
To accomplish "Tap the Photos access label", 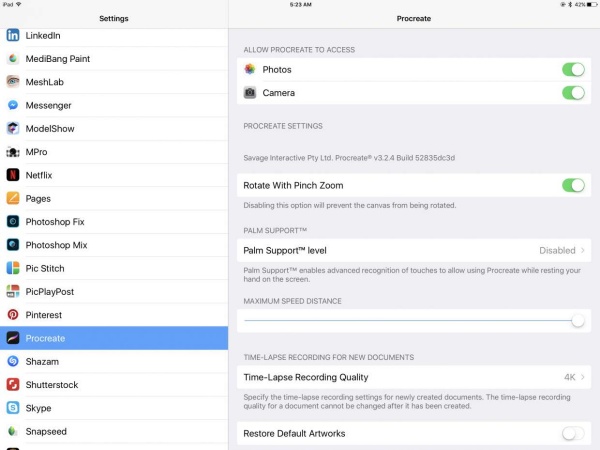I will tap(277, 70).
